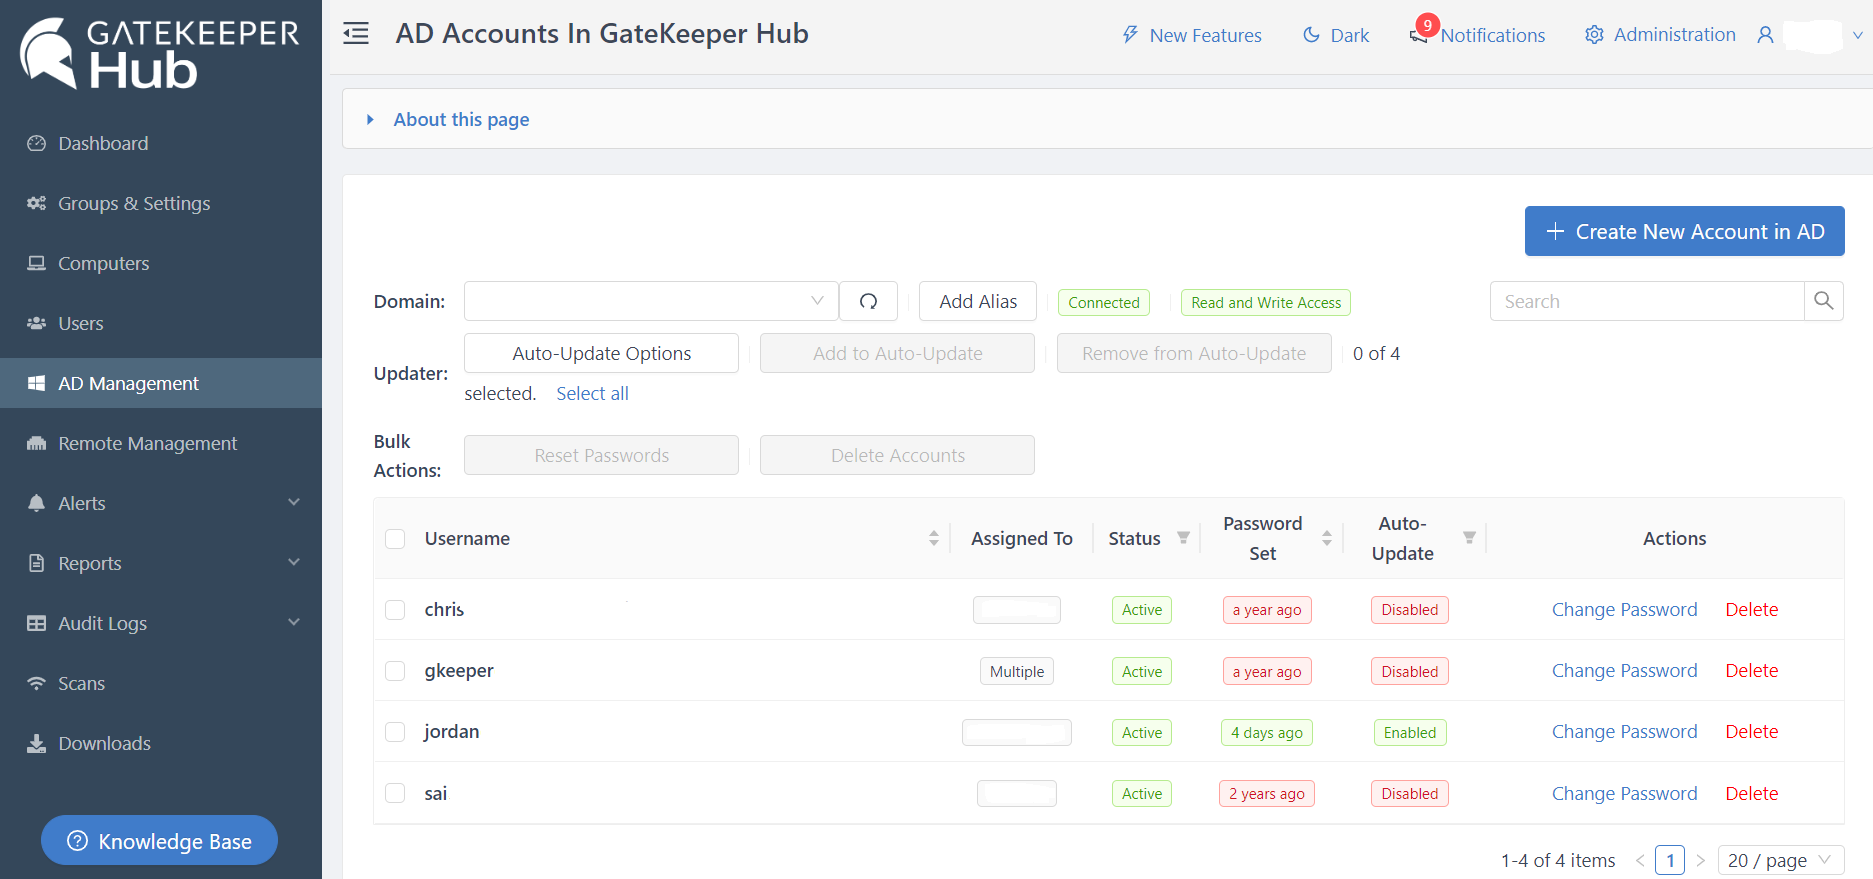Click the Alerts bell icon

point(37,503)
